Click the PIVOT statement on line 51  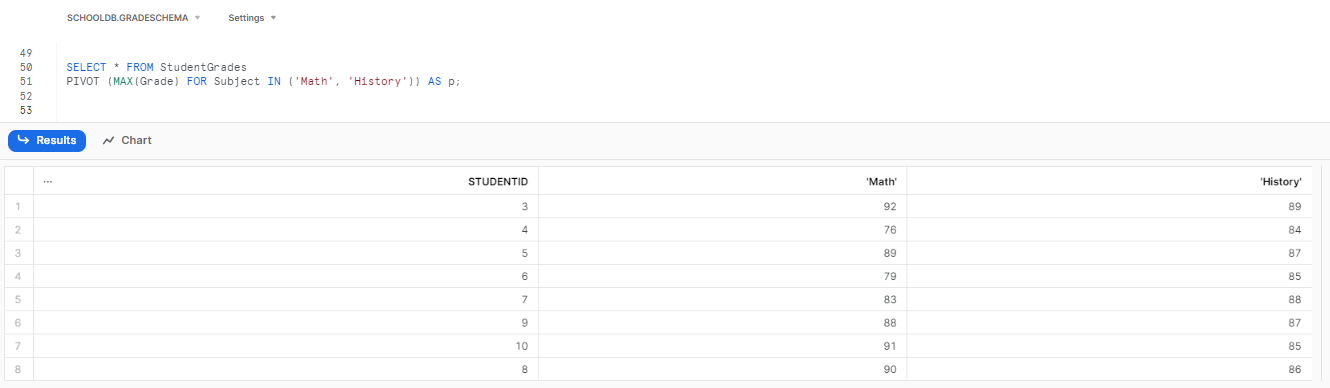click(263, 81)
